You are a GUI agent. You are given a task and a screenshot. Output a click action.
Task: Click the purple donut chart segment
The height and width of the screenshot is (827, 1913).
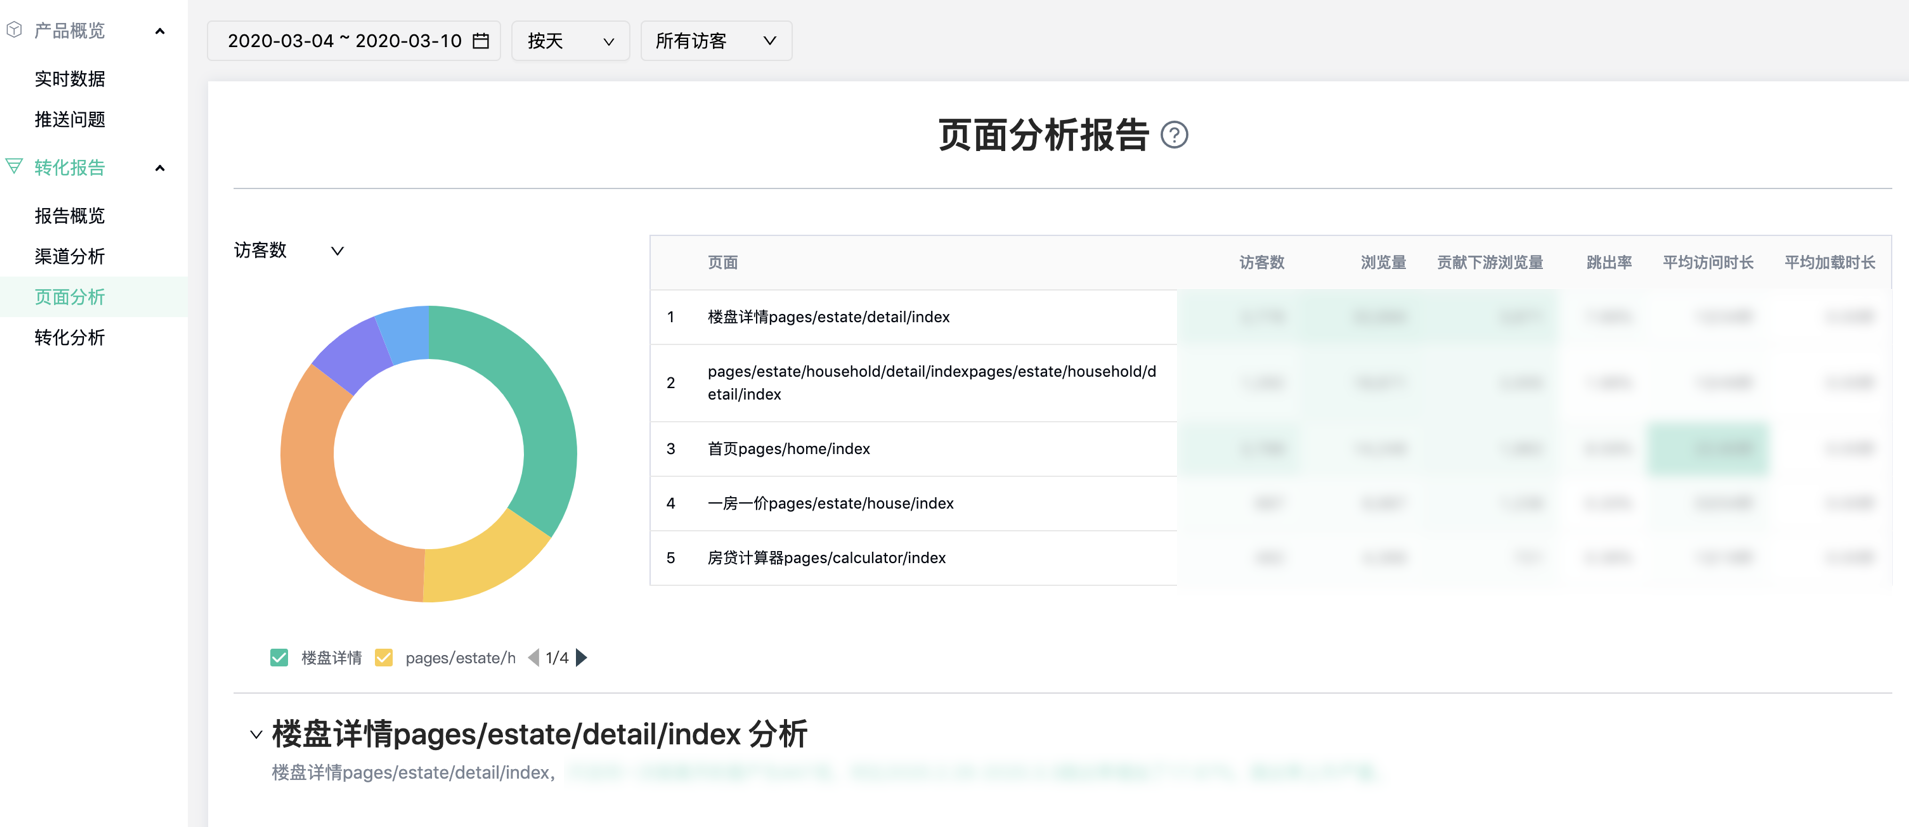tap(352, 354)
